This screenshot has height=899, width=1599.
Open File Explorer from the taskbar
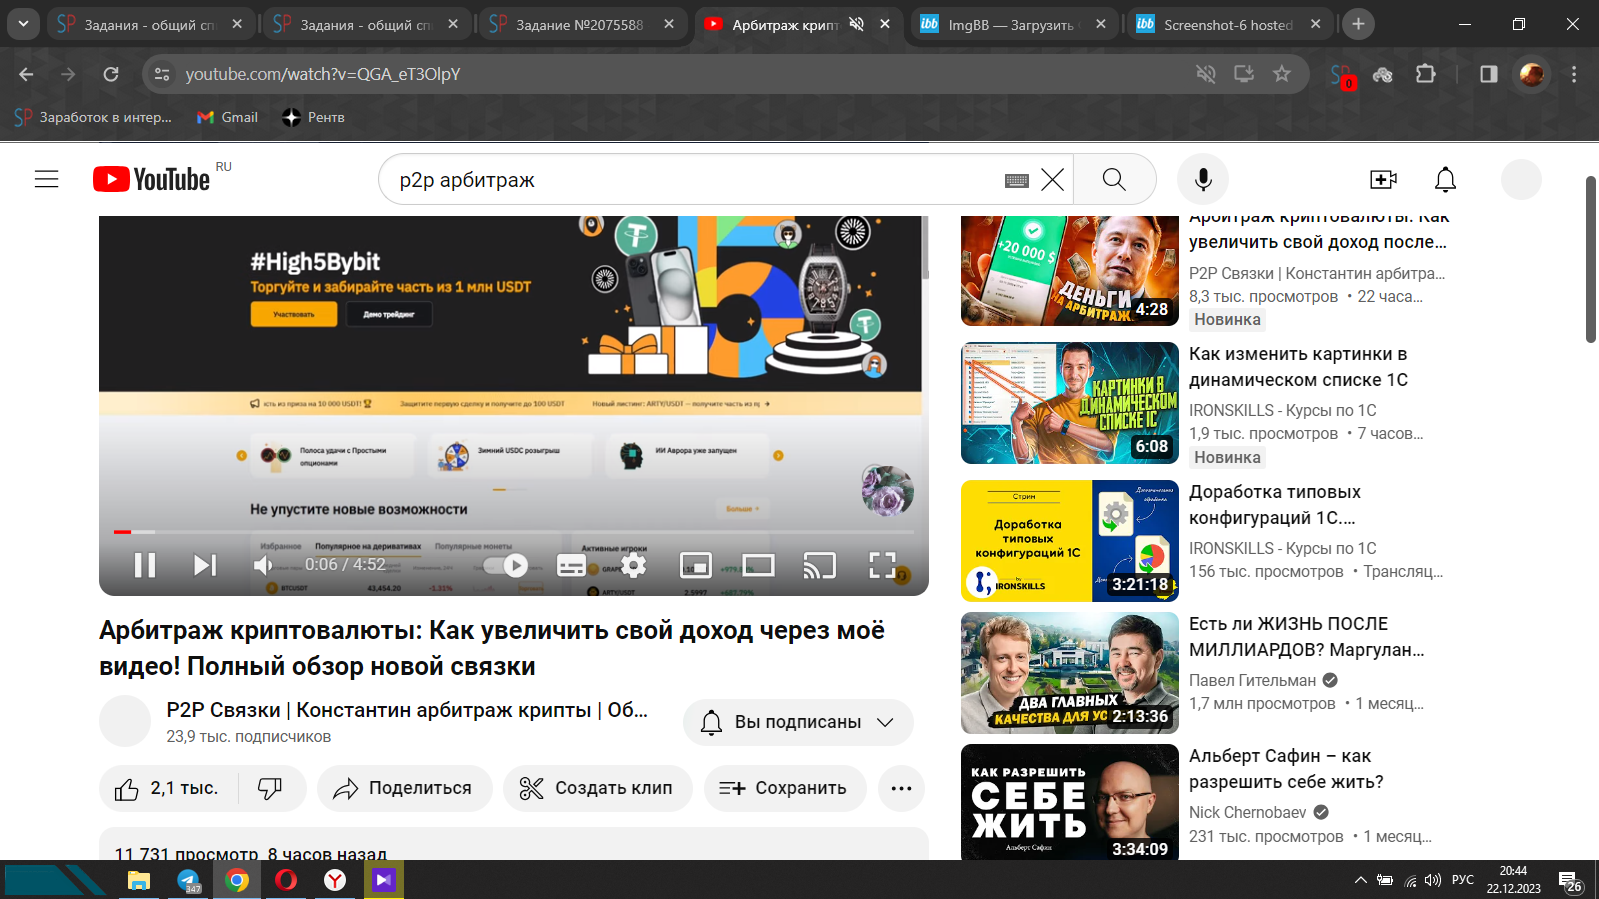pos(138,880)
